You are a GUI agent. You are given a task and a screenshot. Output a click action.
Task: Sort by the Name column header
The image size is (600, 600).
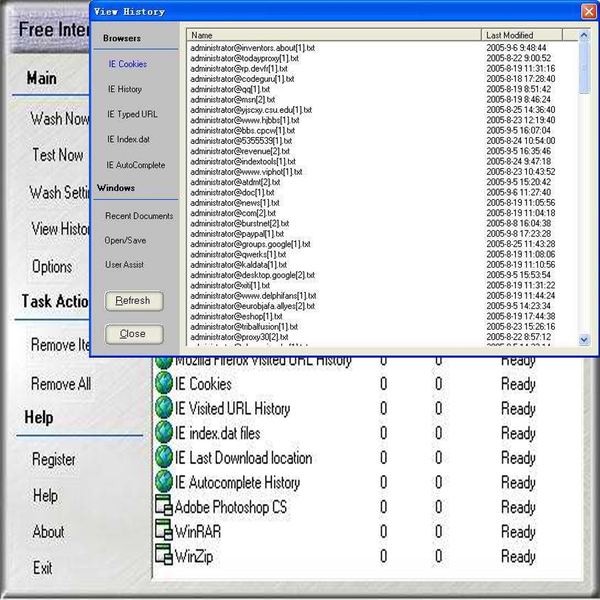[334, 35]
